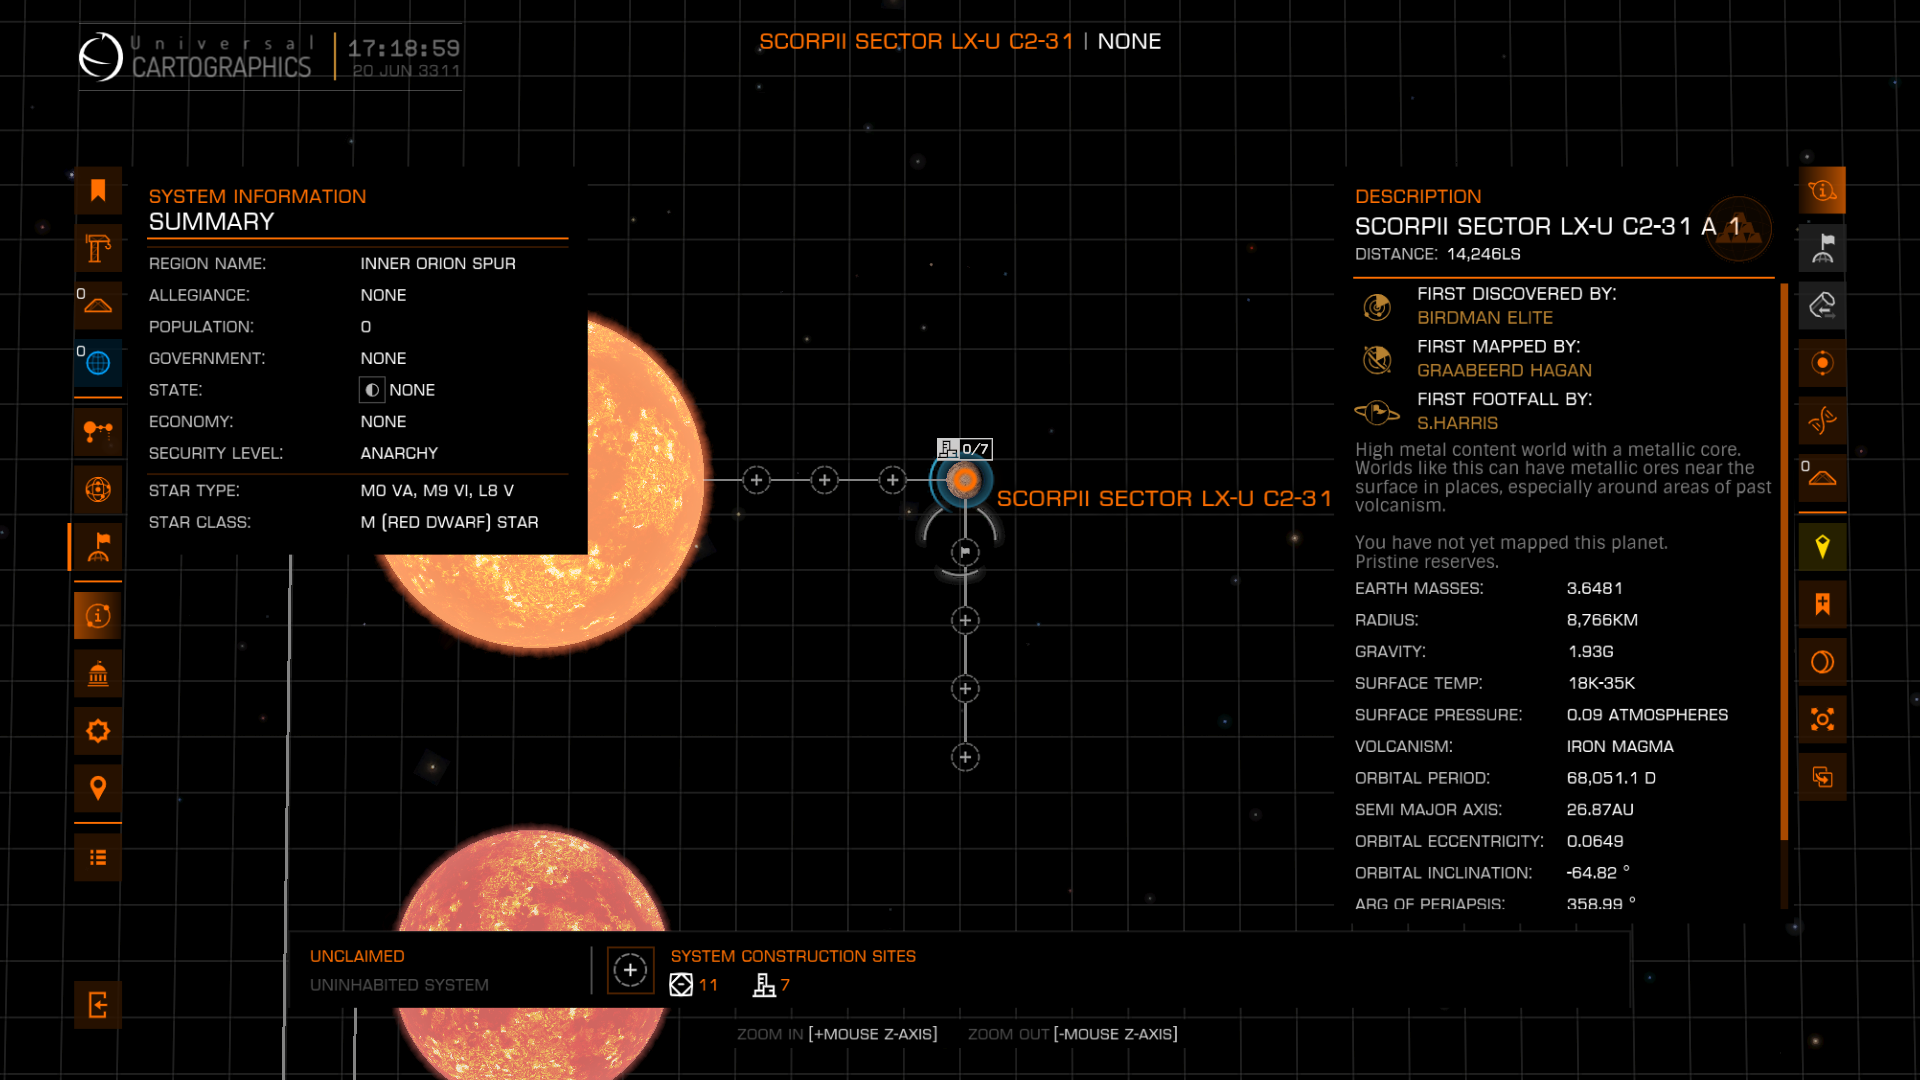Click the IRON MAGMA volcanism value
Viewport: 1920px width, 1080px height.
(1620, 747)
